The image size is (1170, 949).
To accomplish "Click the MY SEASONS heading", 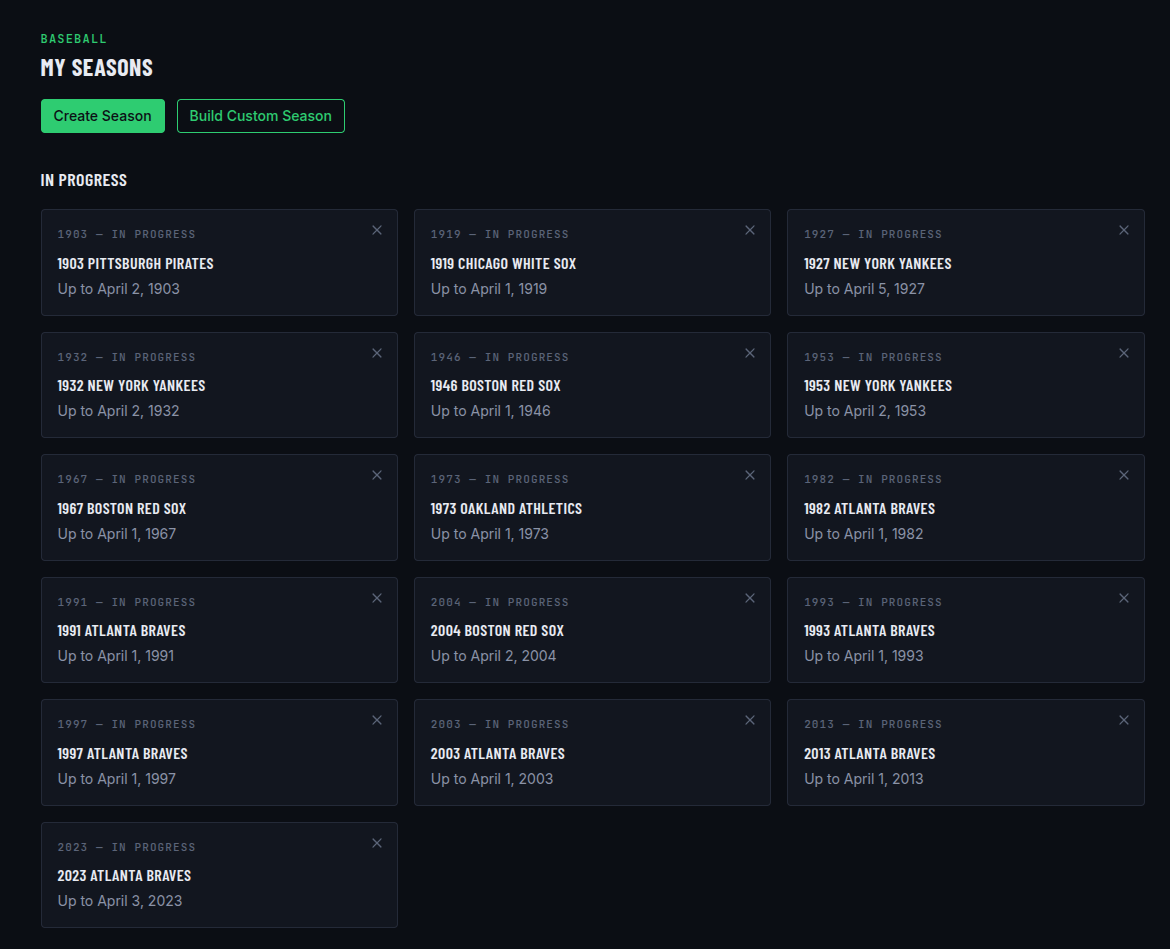I will 97,68.
